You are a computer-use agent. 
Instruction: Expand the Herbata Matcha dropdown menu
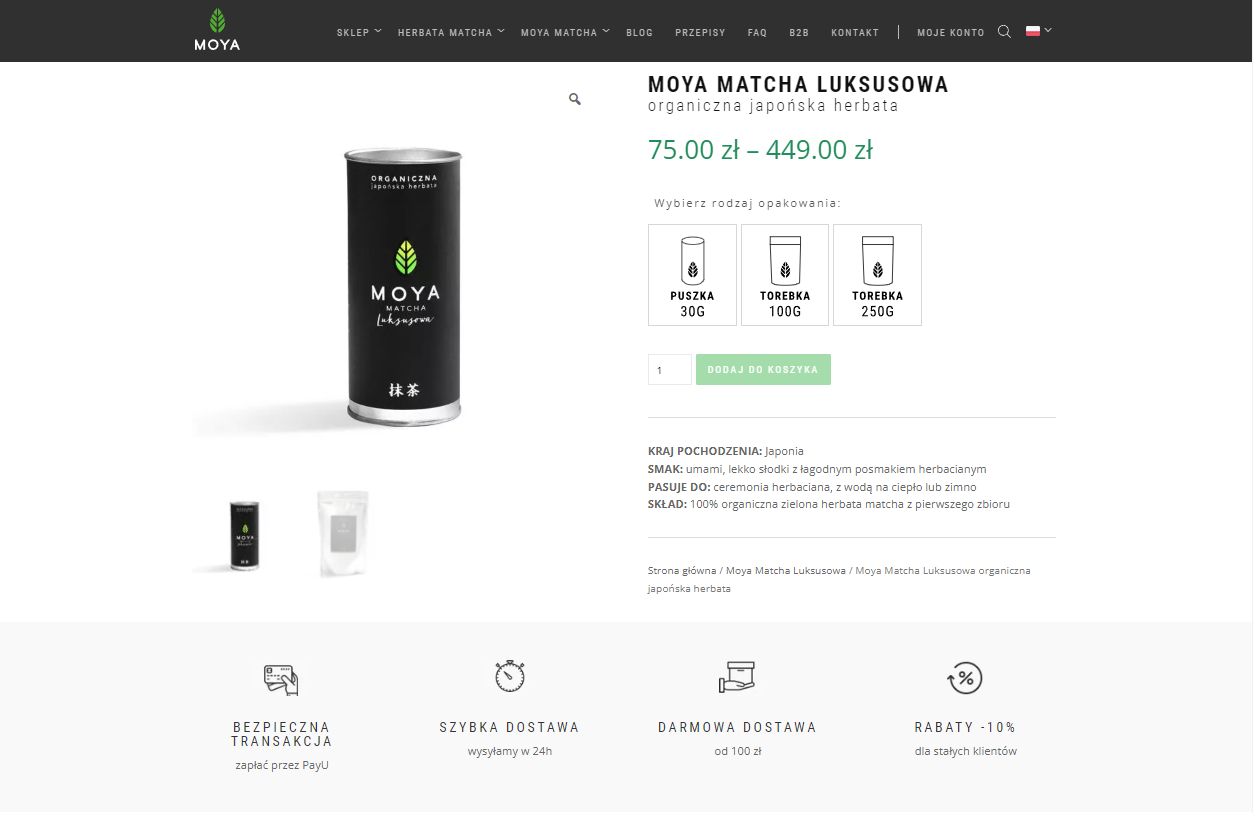point(451,33)
